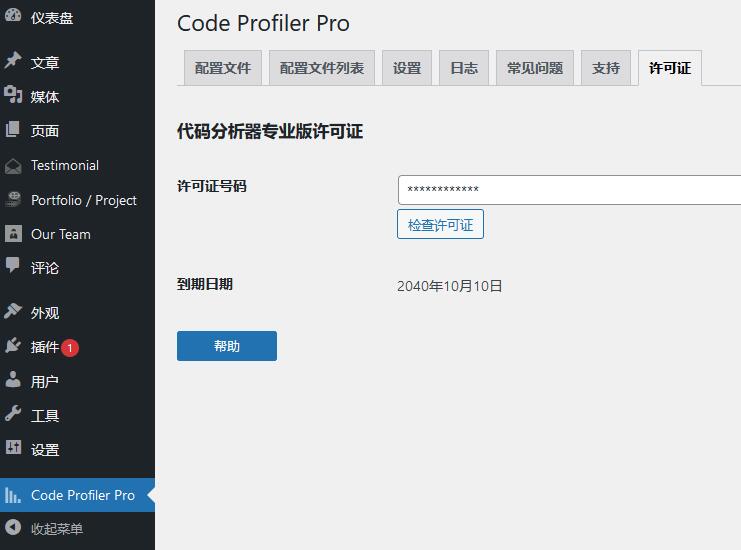
Task: Click the sliders icon beside 设置
Action: tap(13, 447)
